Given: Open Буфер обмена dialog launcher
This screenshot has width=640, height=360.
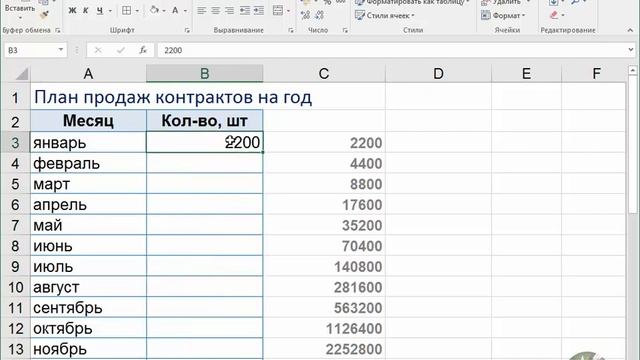Looking at the screenshot, I should point(58,30).
